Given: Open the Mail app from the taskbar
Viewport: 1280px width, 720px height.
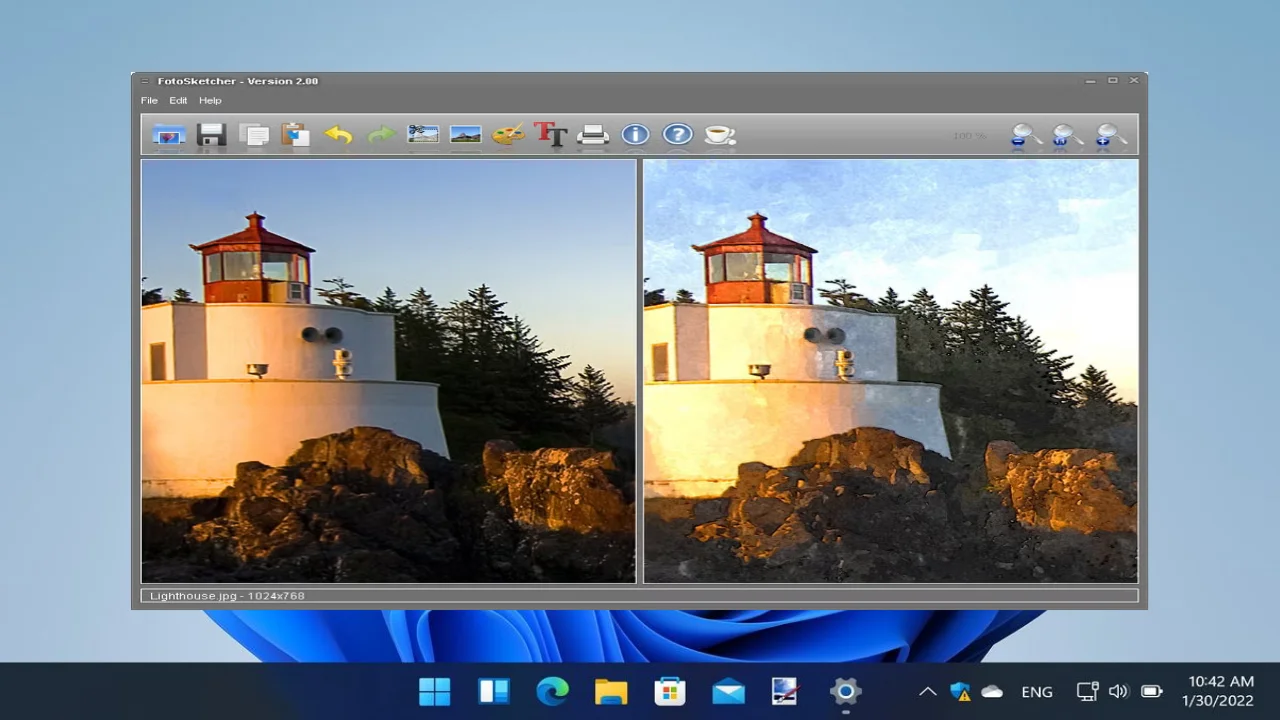Looking at the screenshot, I should (728, 691).
